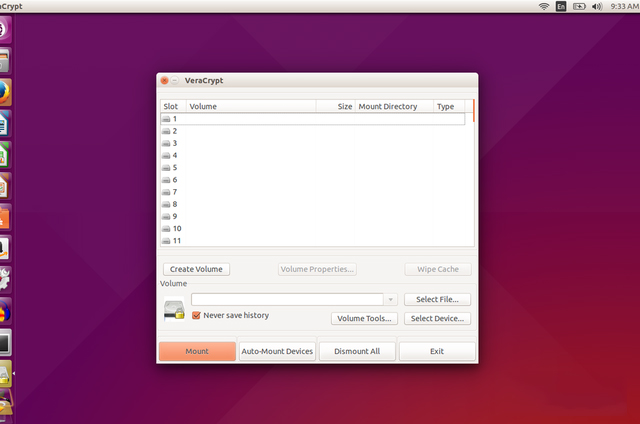The image size is (640, 424).
Task: Click the 9:33 AM clock
Action: 624,6
